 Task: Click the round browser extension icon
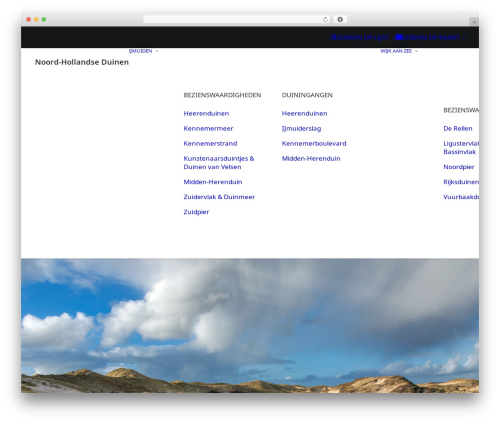pos(340,19)
